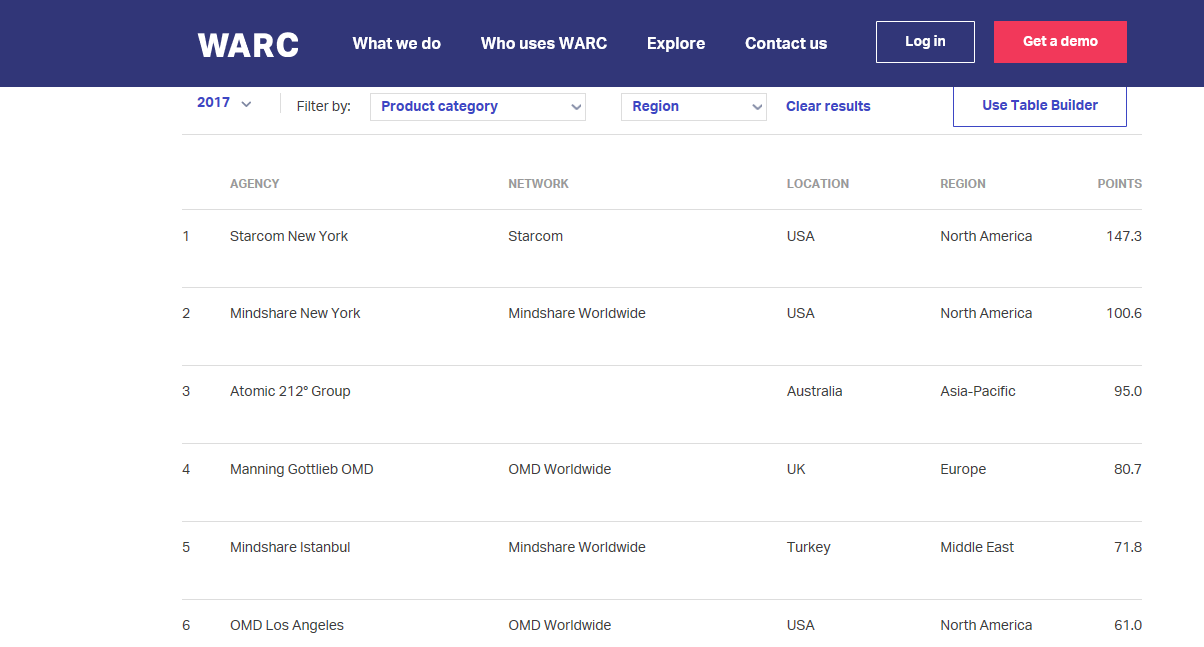Click the WARC logo
The width and height of the screenshot is (1204, 647).
(x=248, y=44)
